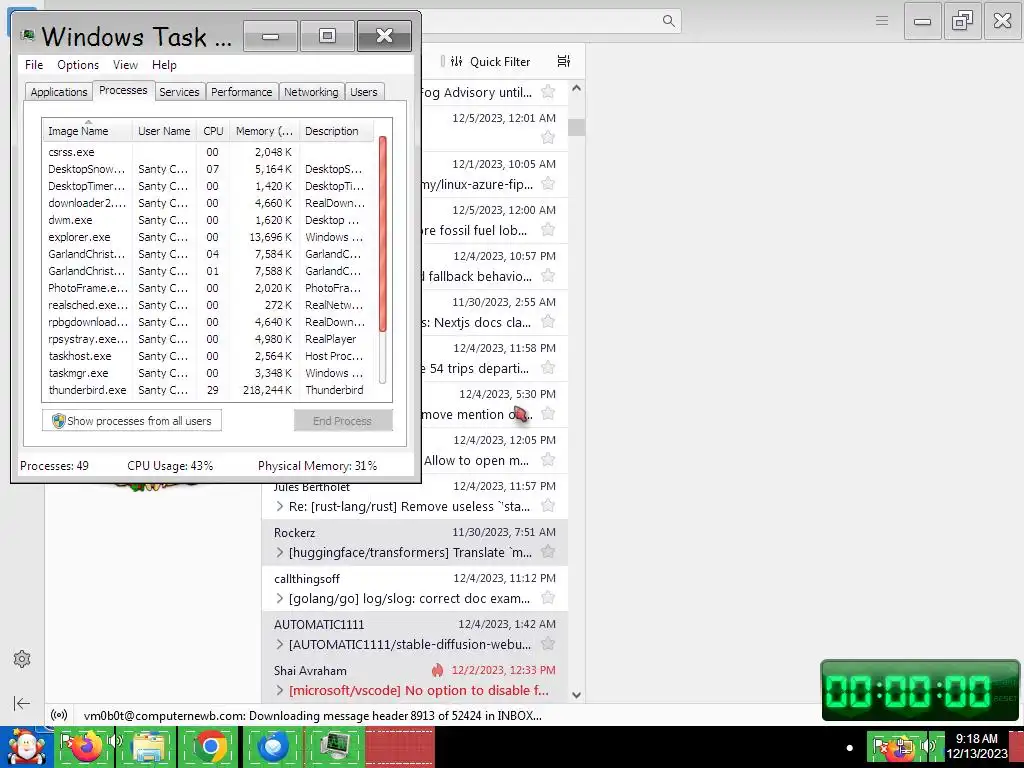Show hidden tray icons dot
Image resolution: width=1024 pixels, height=768 pixels.
pyautogui.click(x=849, y=748)
